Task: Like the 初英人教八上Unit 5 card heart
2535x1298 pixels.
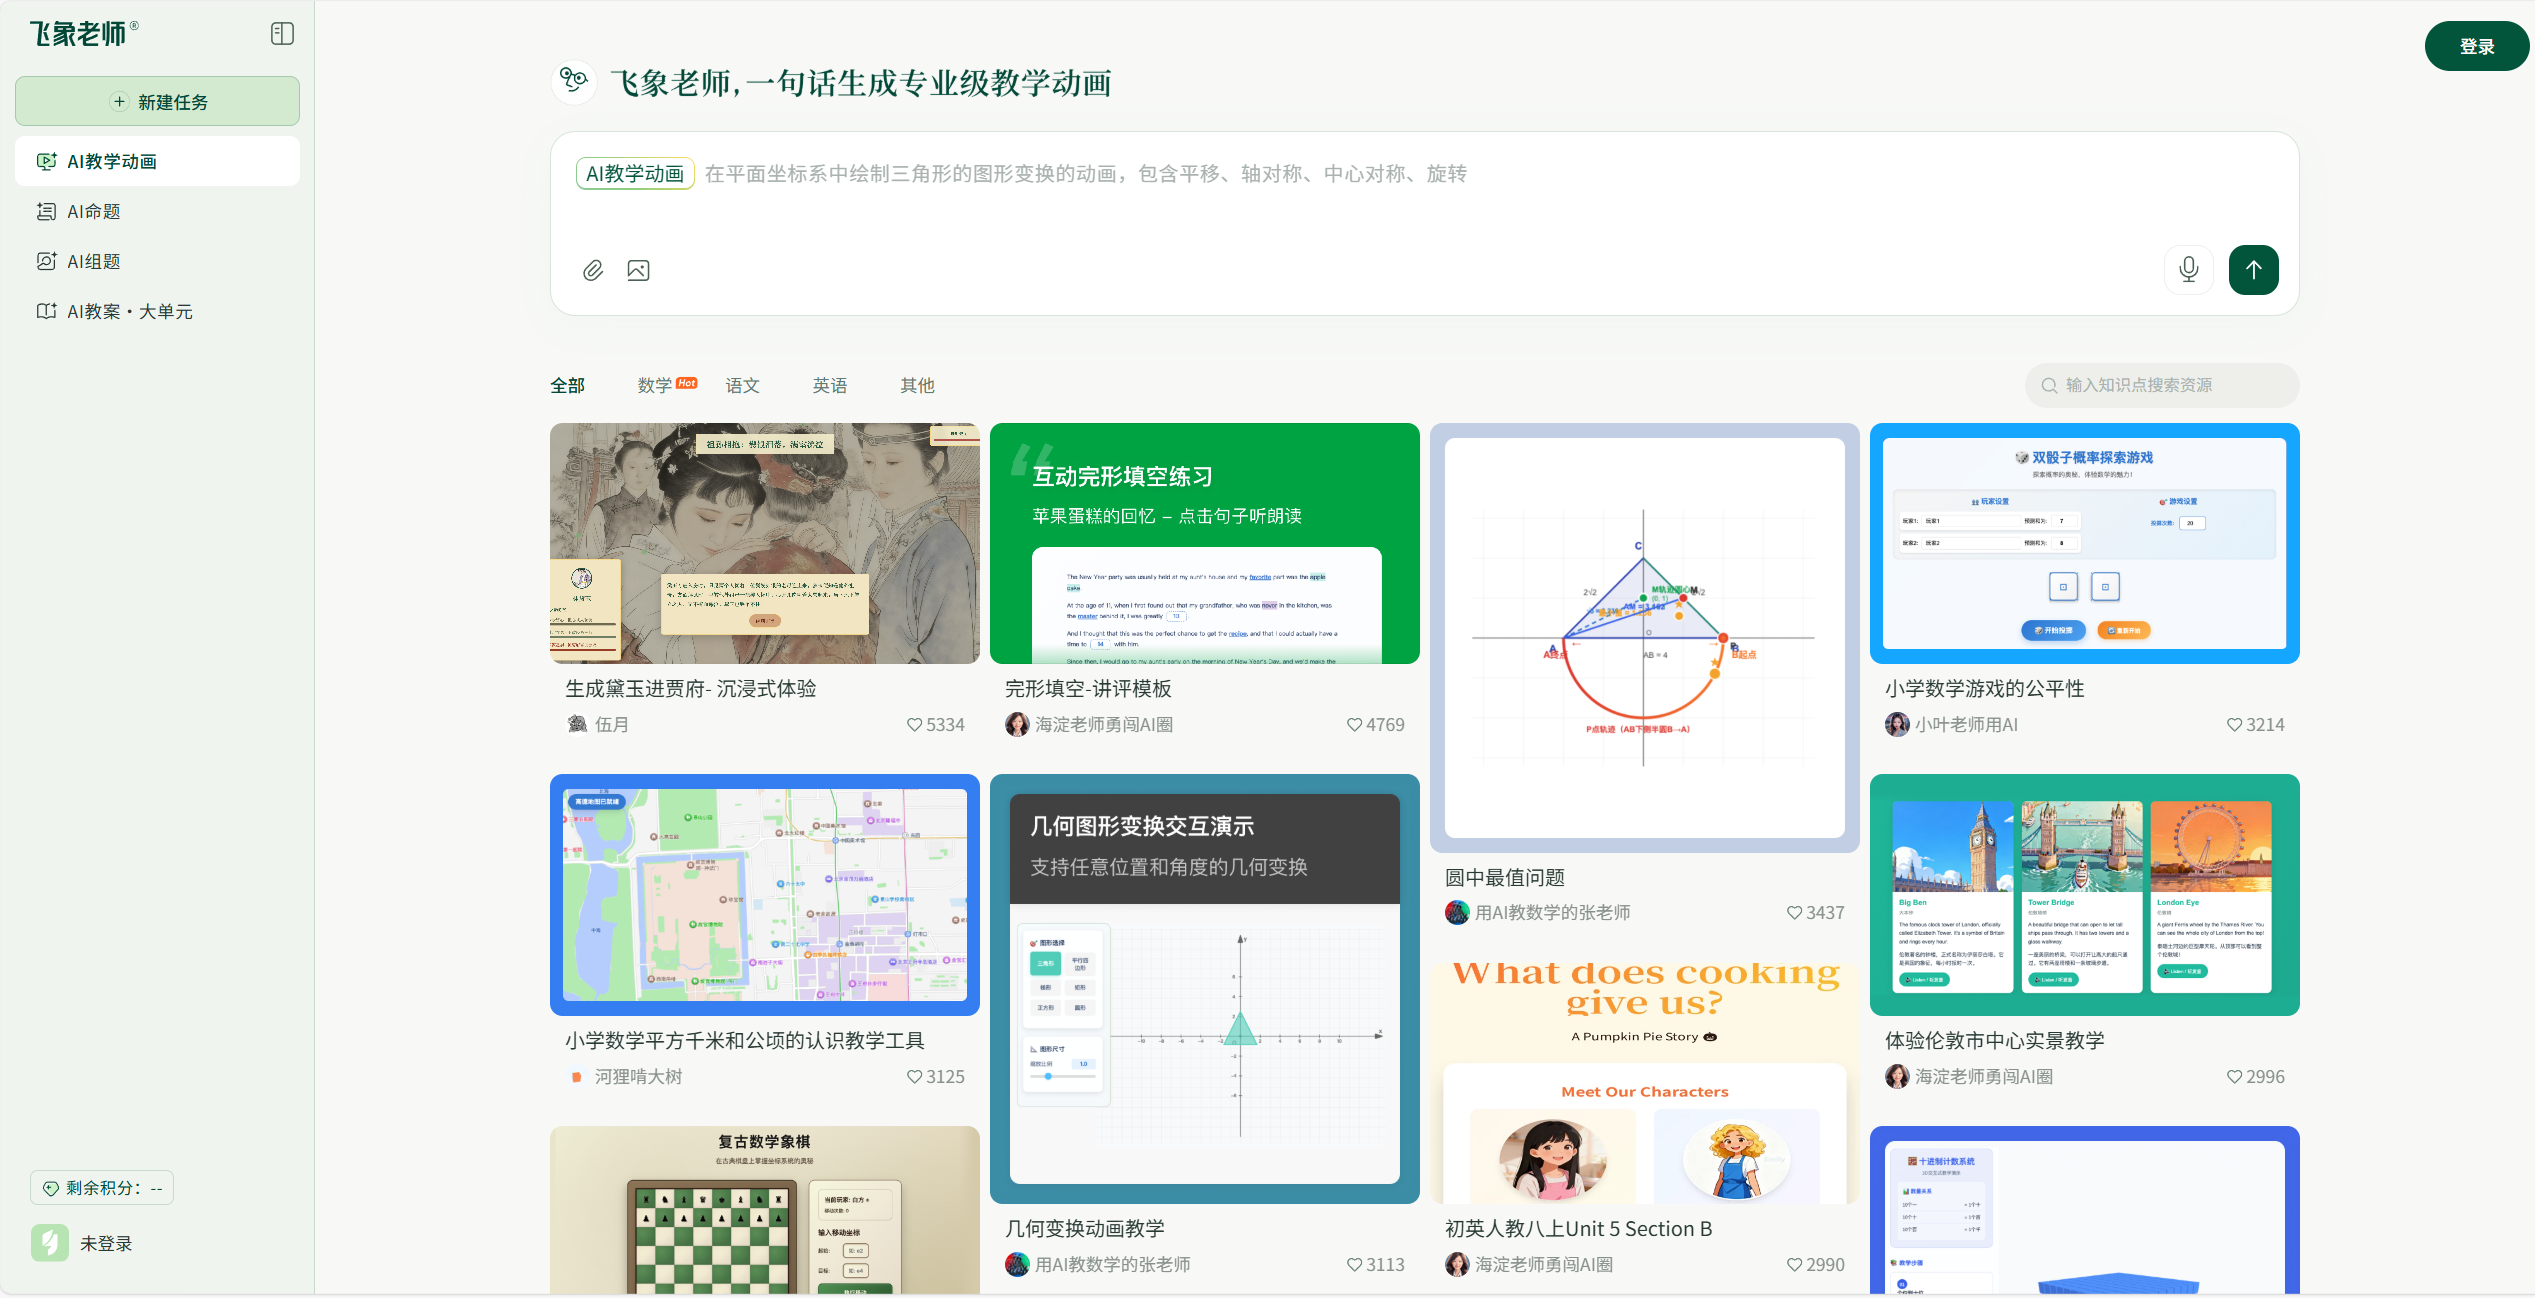Action: 1794,1265
